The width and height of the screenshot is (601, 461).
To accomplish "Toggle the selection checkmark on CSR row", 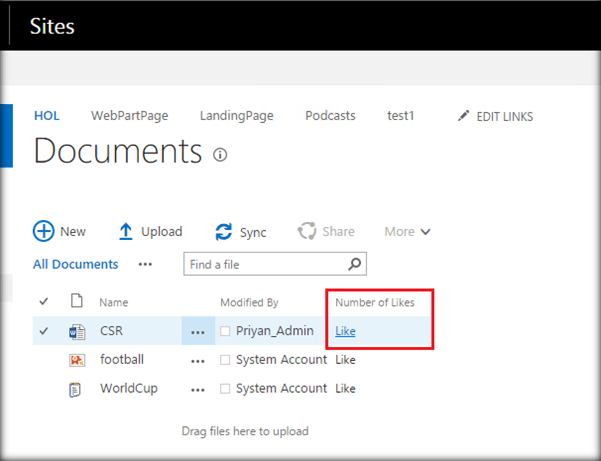I will (x=43, y=331).
